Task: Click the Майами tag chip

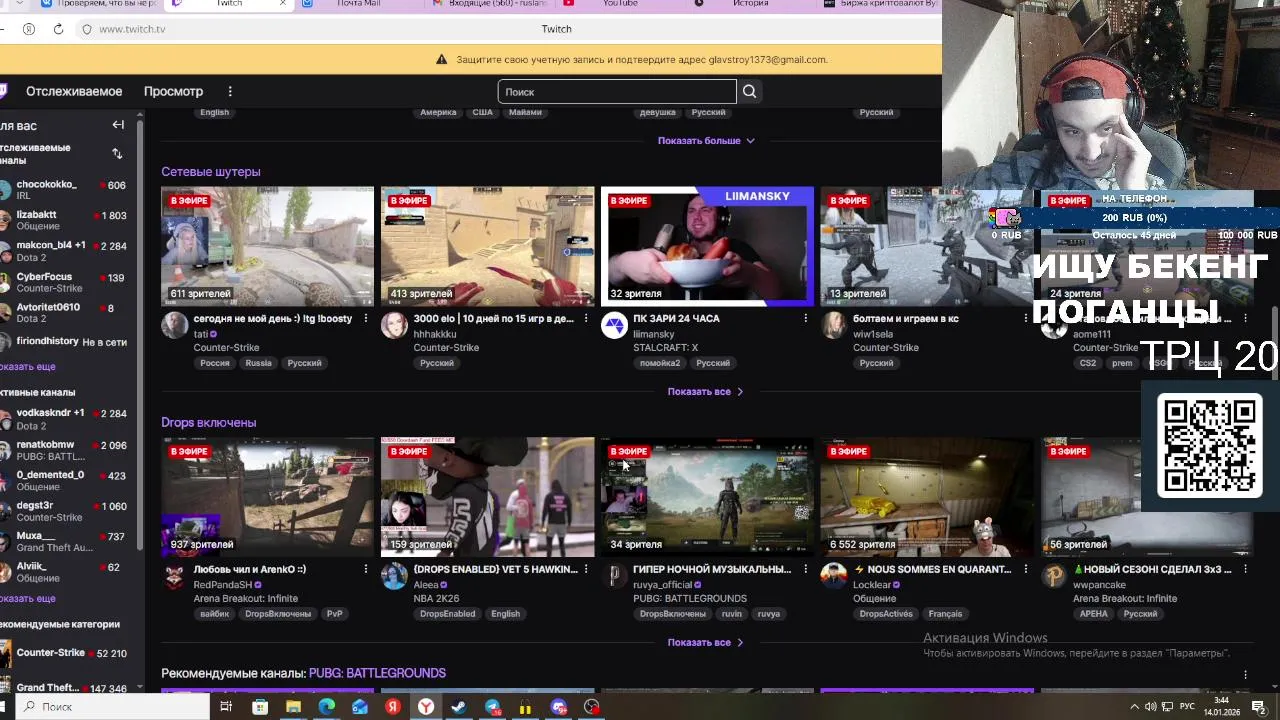Action: [x=525, y=112]
